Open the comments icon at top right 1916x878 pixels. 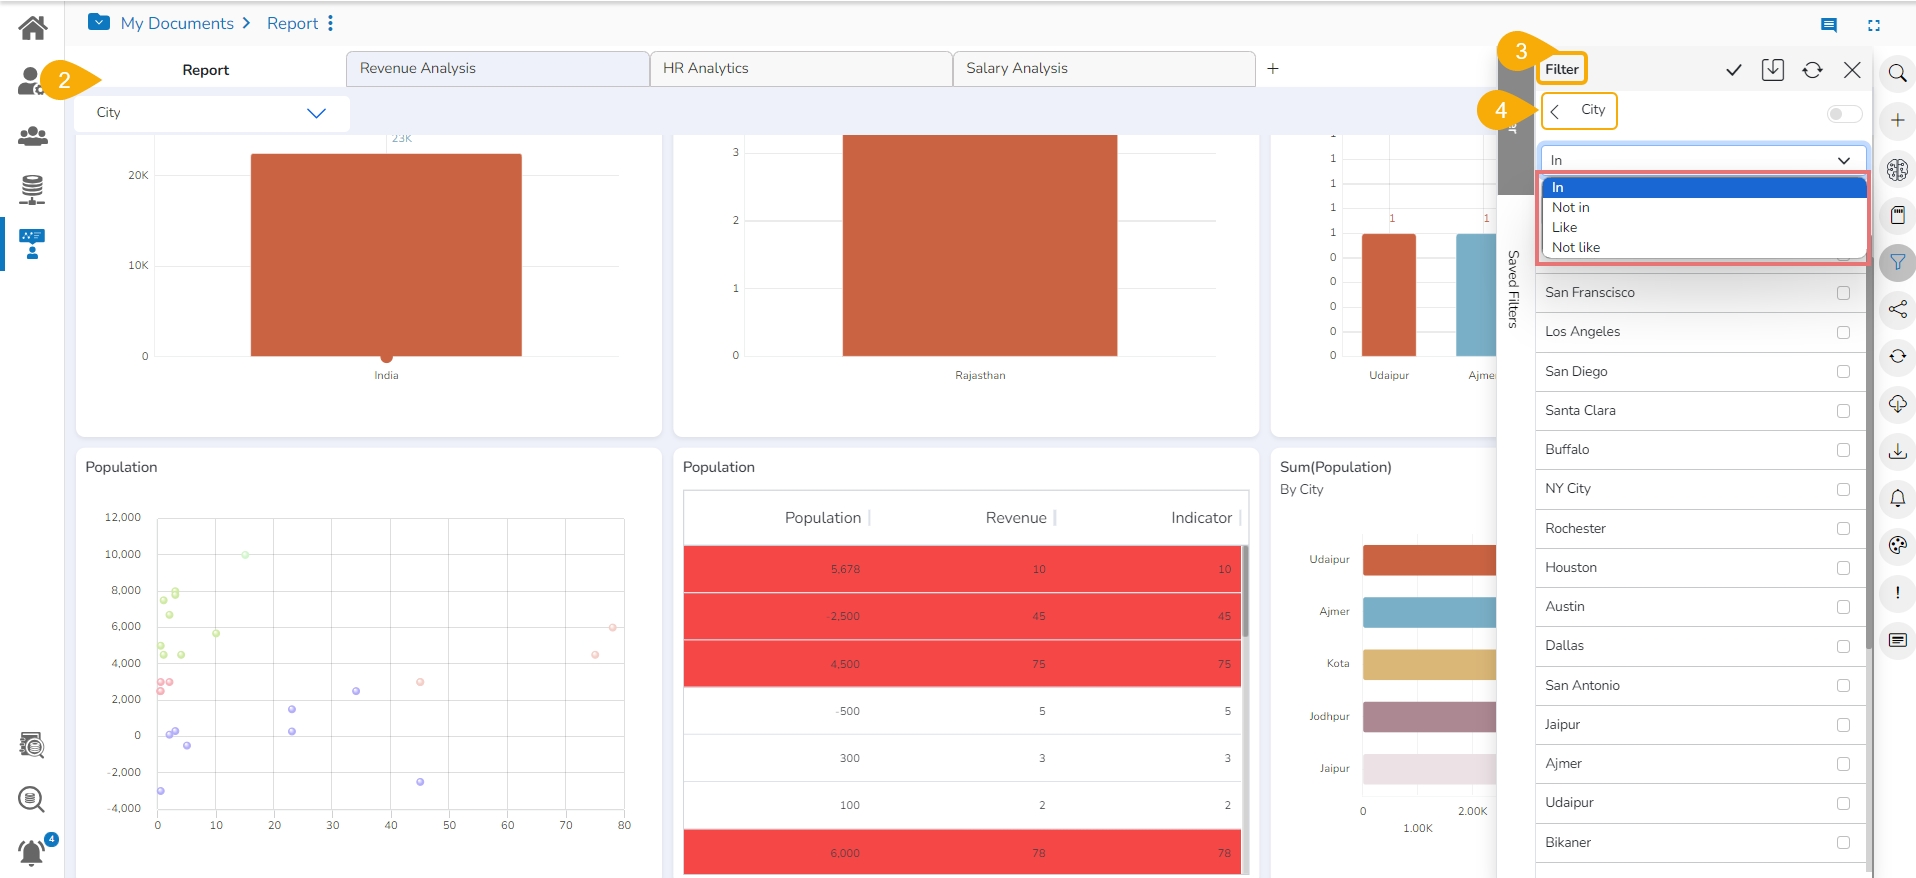[1829, 25]
